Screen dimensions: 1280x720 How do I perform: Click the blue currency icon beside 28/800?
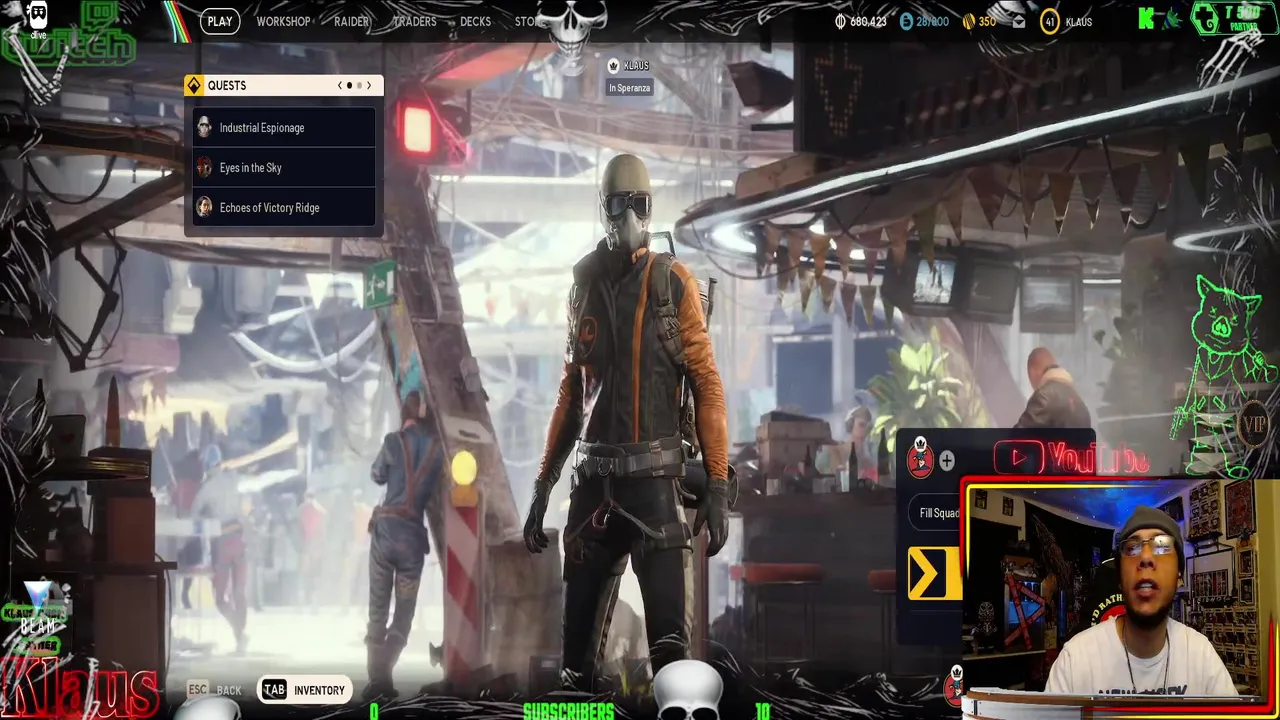[906, 21]
